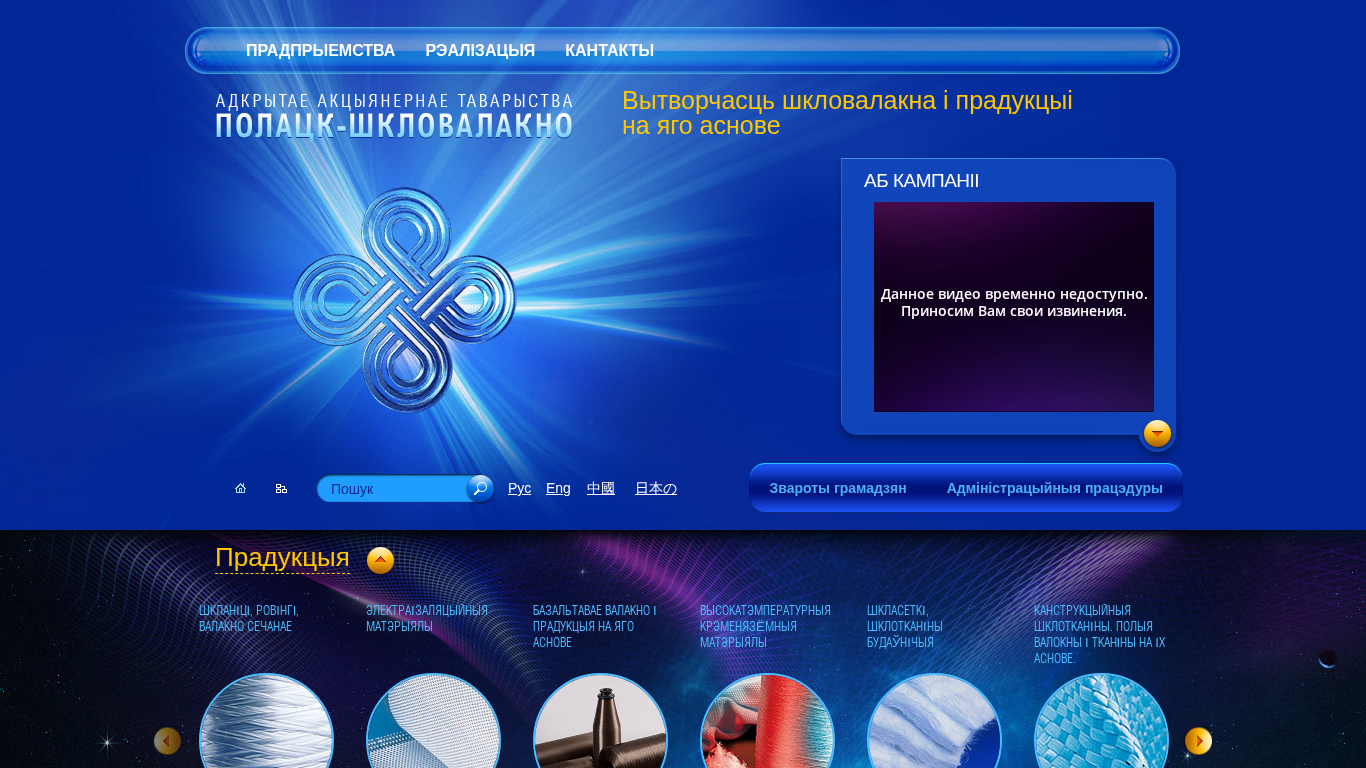This screenshot has width=1366, height=768.
Task: Switch language to Chinese 中國
Action: pyautogui.click(x=601, y=488)
